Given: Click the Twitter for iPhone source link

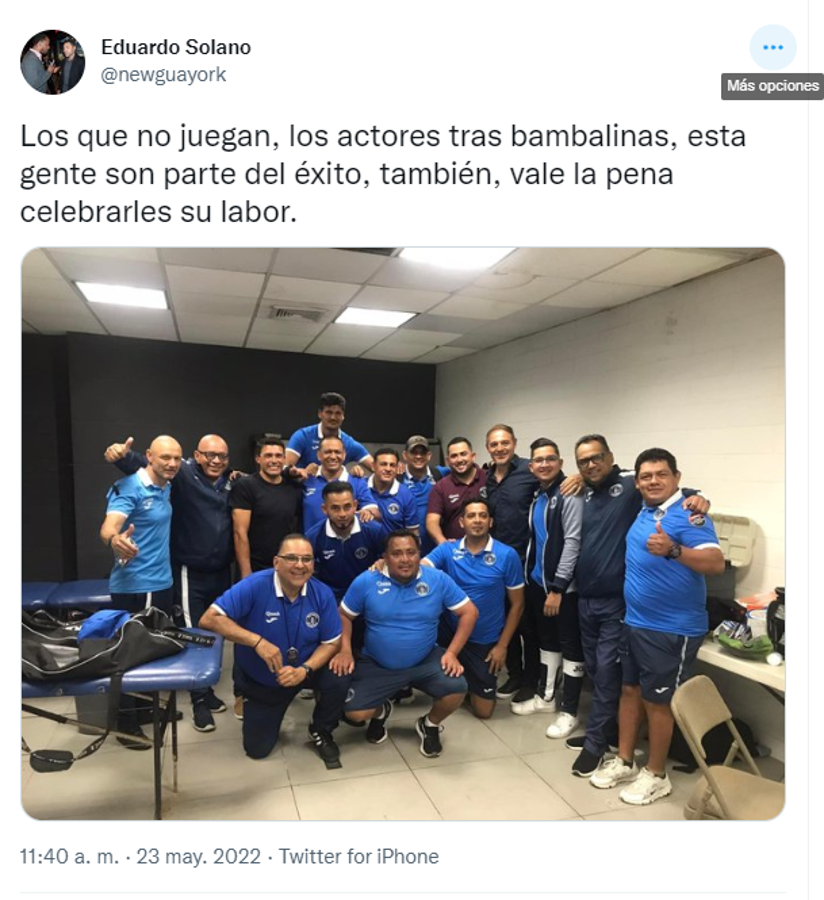Looking at the screenshot, I should pos(359,856).
